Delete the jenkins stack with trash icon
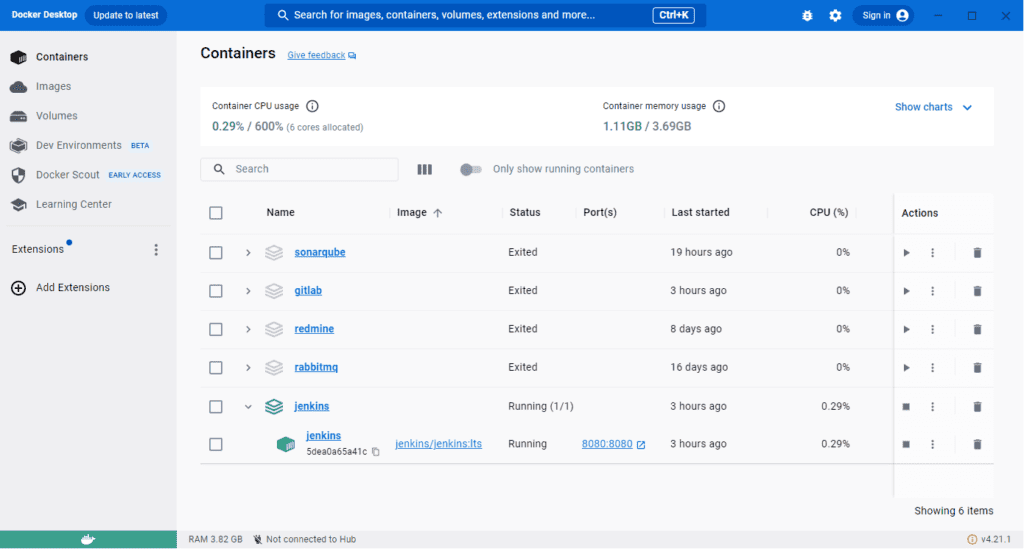Image resolution: width=1024 pixels, height=549 pixels. click(x=977, y=407)
